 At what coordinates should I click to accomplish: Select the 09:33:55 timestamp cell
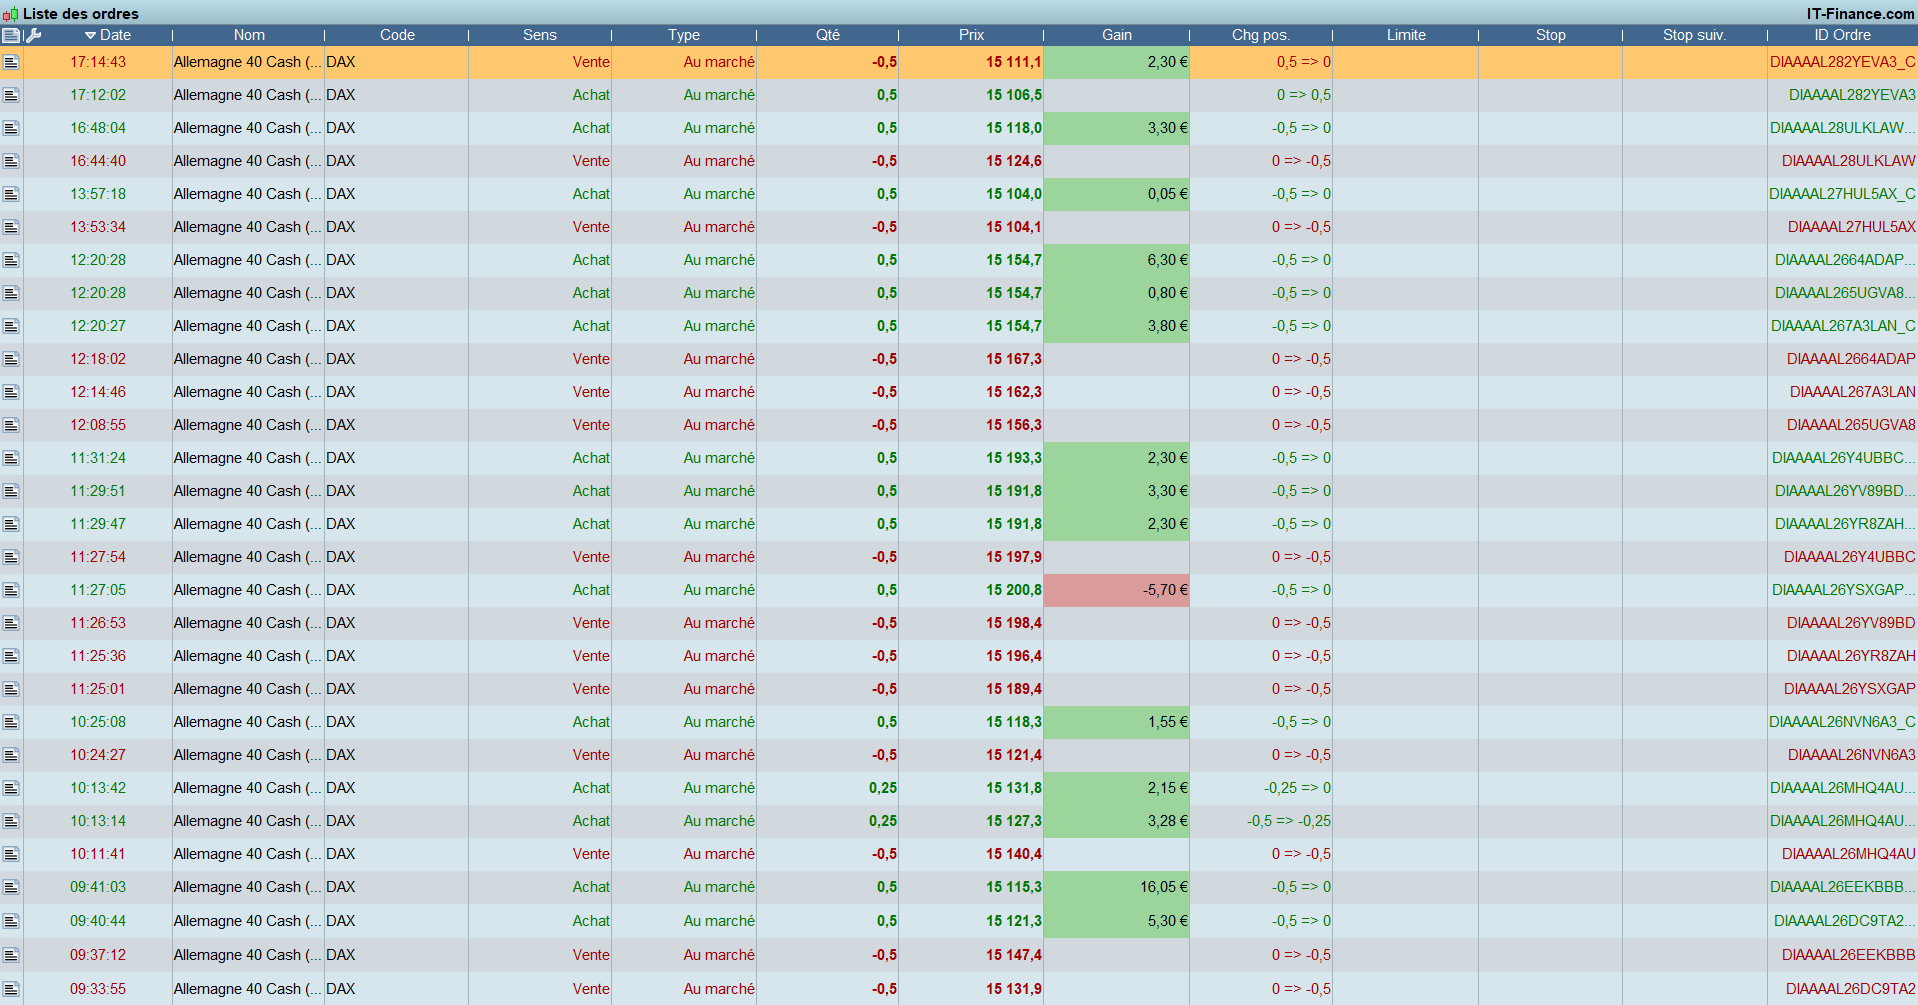click(98, 989)
